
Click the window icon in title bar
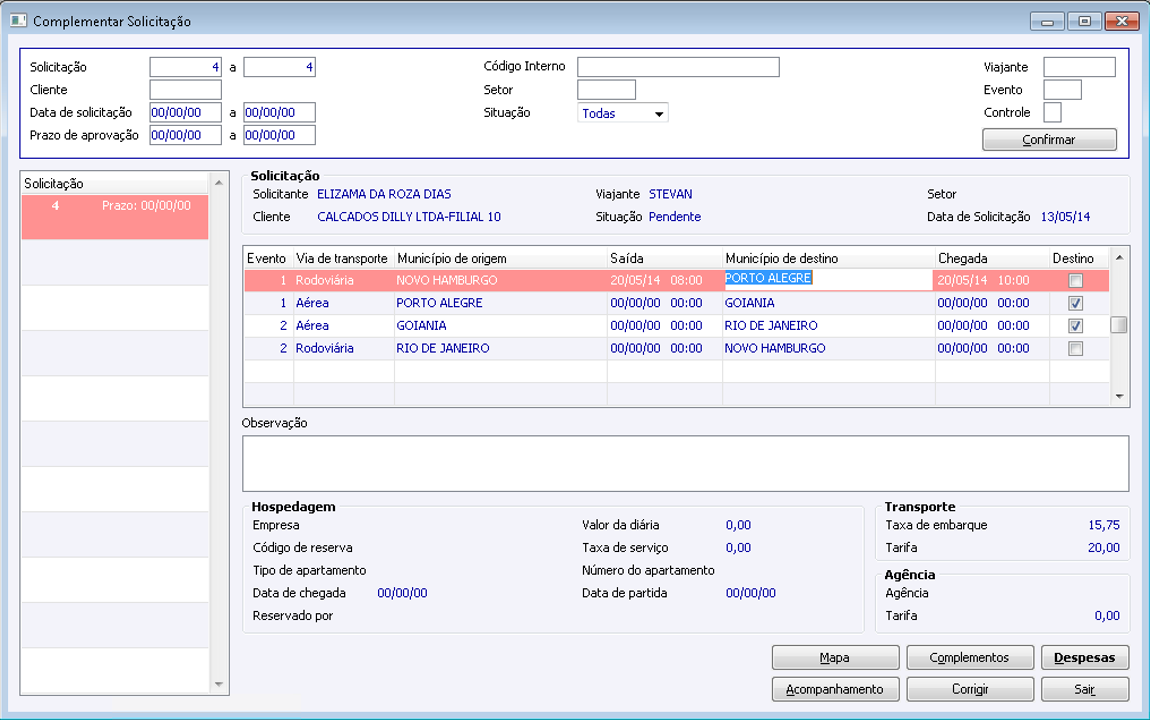[x=18, y=21]
